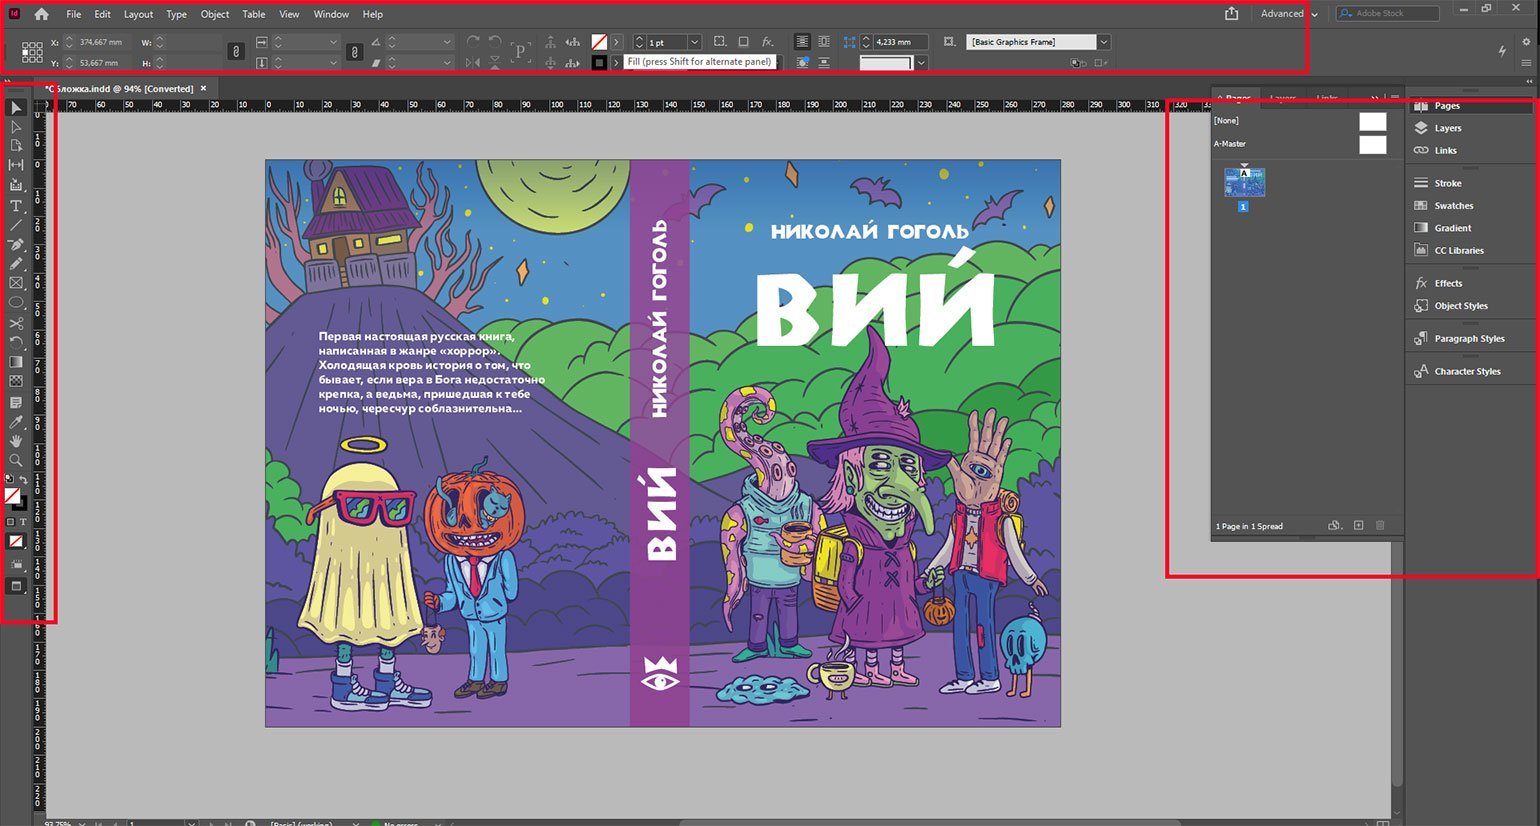The image size is (1540, 826).
Task: Click the Share document icon
Action: coord(1231,14)
